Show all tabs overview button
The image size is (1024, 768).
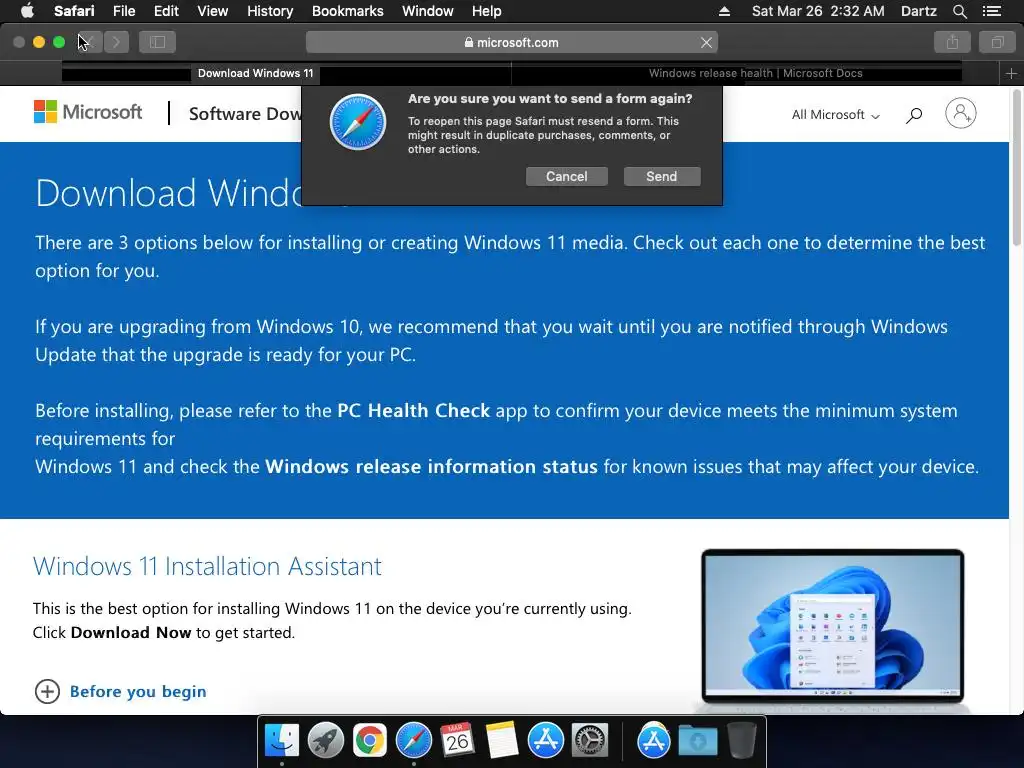997,42
